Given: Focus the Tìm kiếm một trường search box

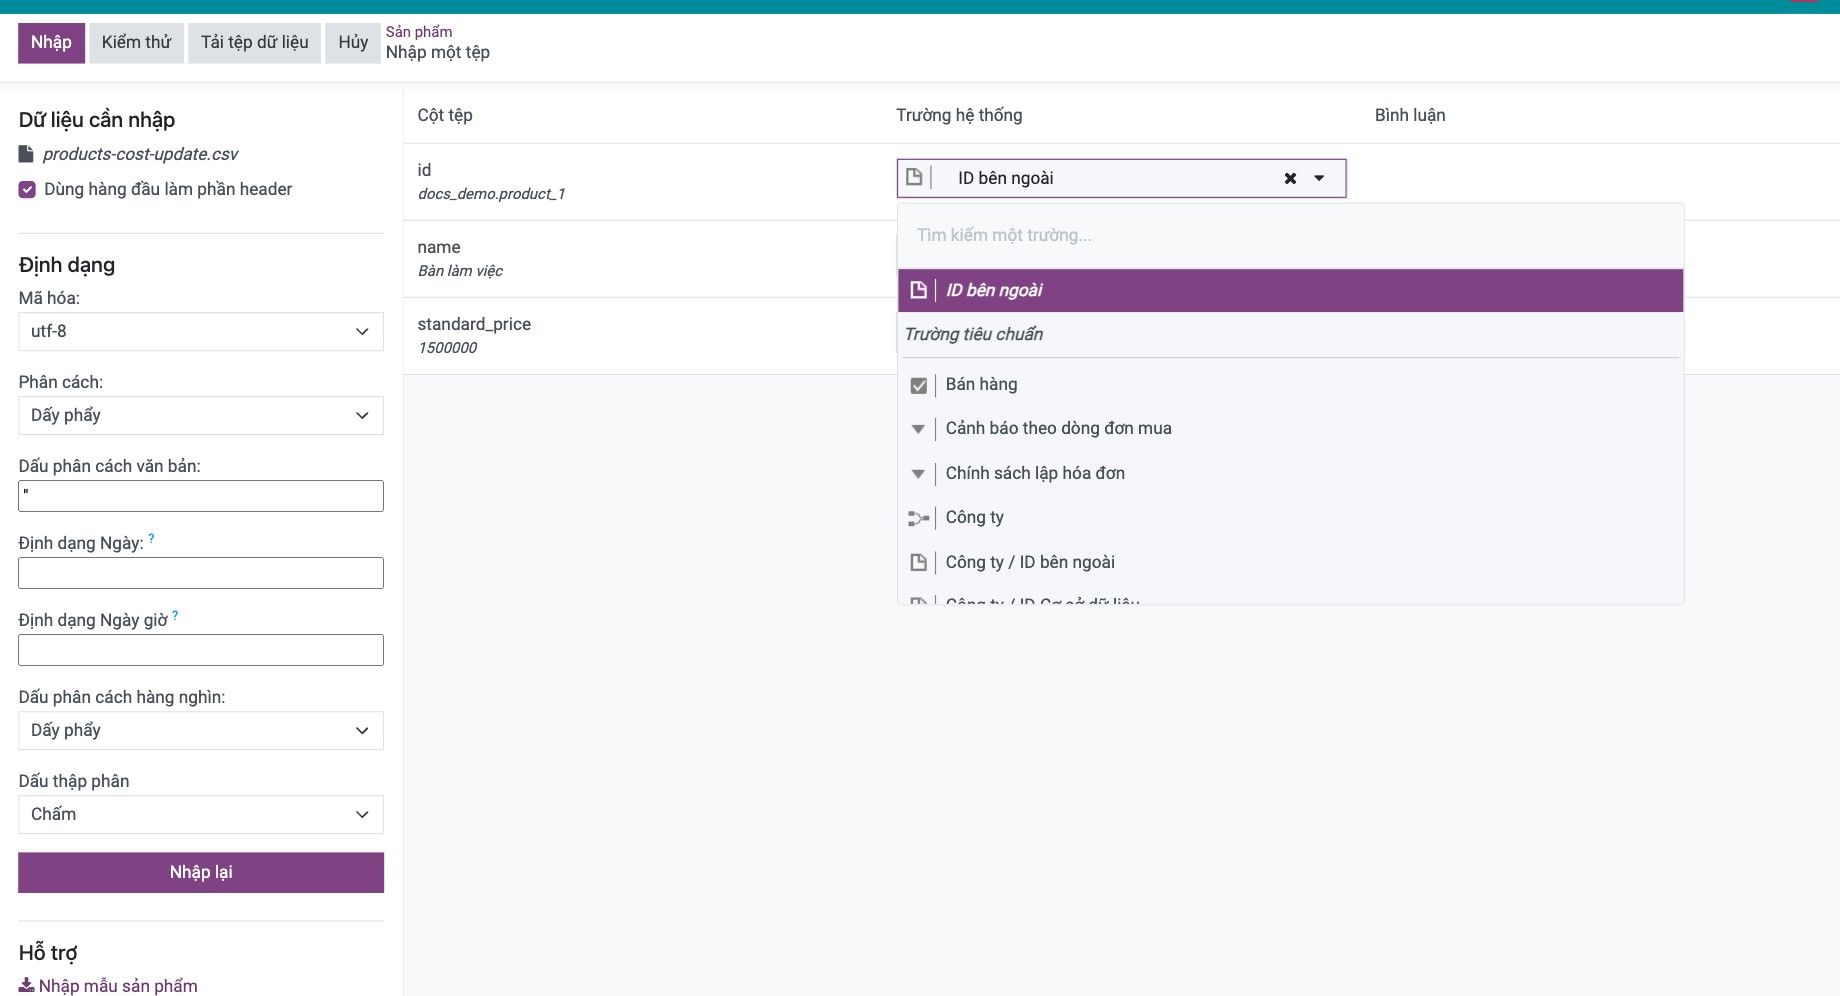Looking at the screenshot, I should click(x=1290, y=235).
